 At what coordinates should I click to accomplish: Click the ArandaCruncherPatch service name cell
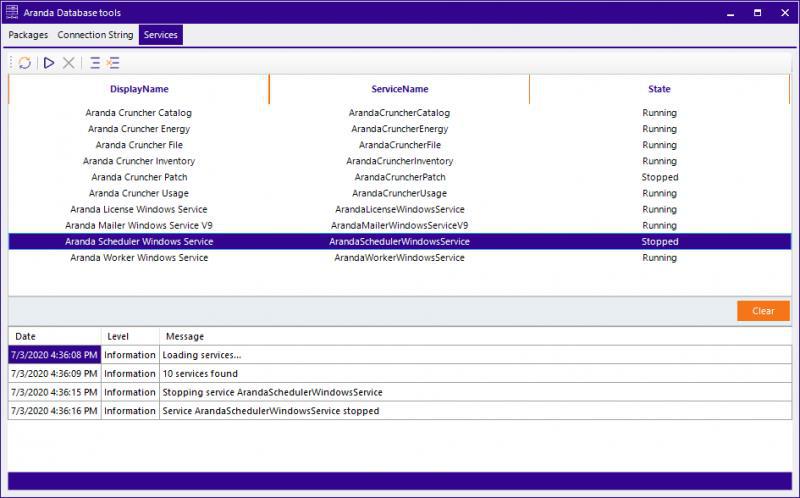point(399,177)
